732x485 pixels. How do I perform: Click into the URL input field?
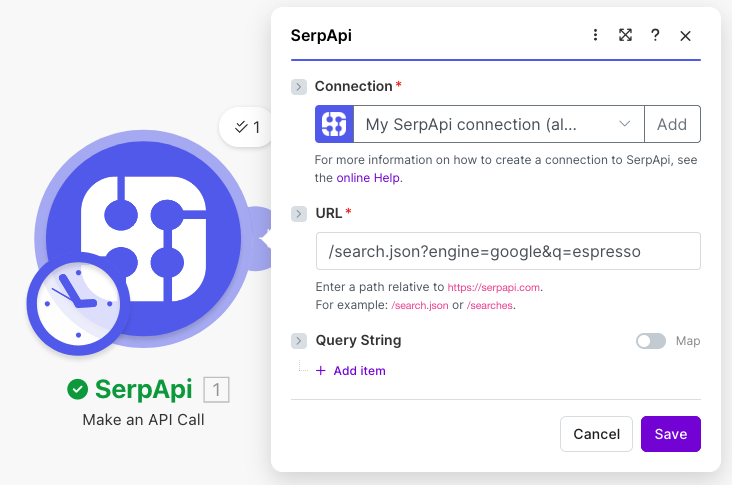tap(508, 251)
